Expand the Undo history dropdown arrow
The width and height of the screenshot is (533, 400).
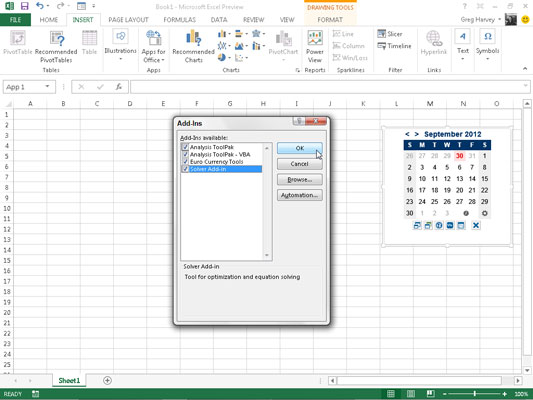pos(48,6)
